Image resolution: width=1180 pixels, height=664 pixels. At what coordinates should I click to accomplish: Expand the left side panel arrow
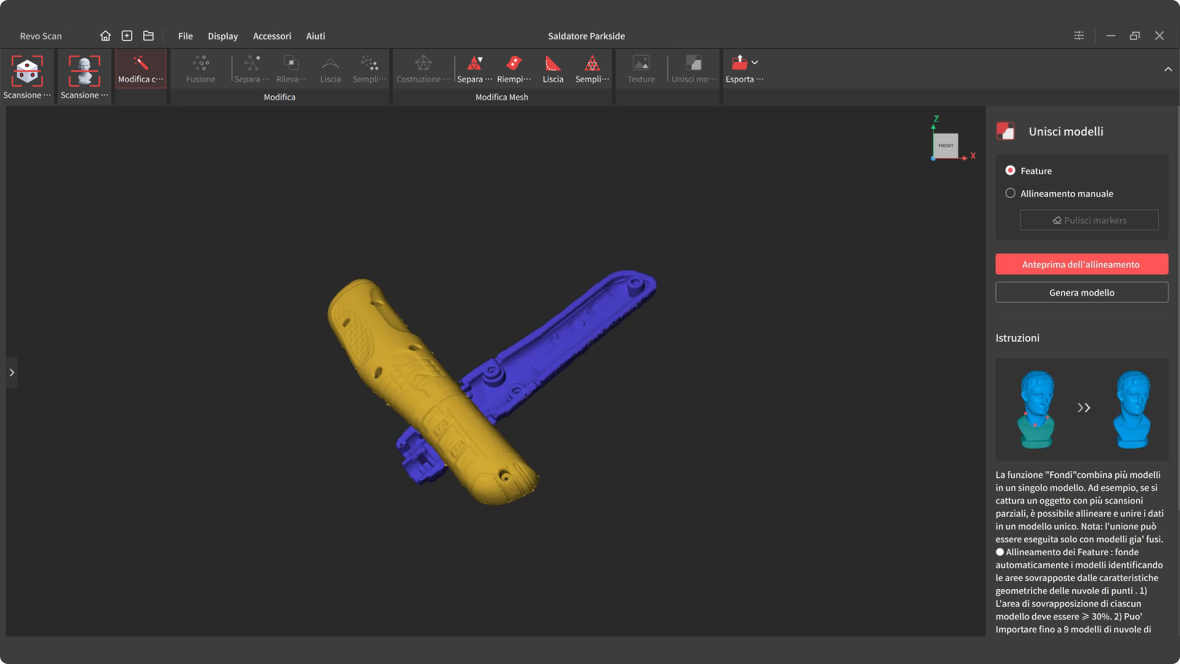[12, 373]
